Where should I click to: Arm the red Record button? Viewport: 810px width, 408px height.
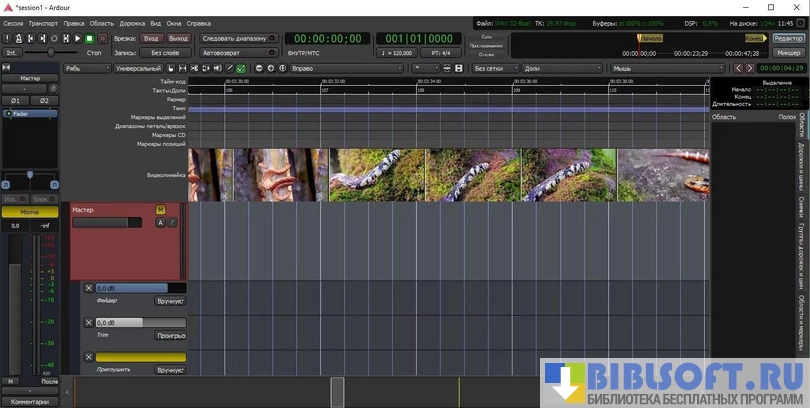coord(102,38)
